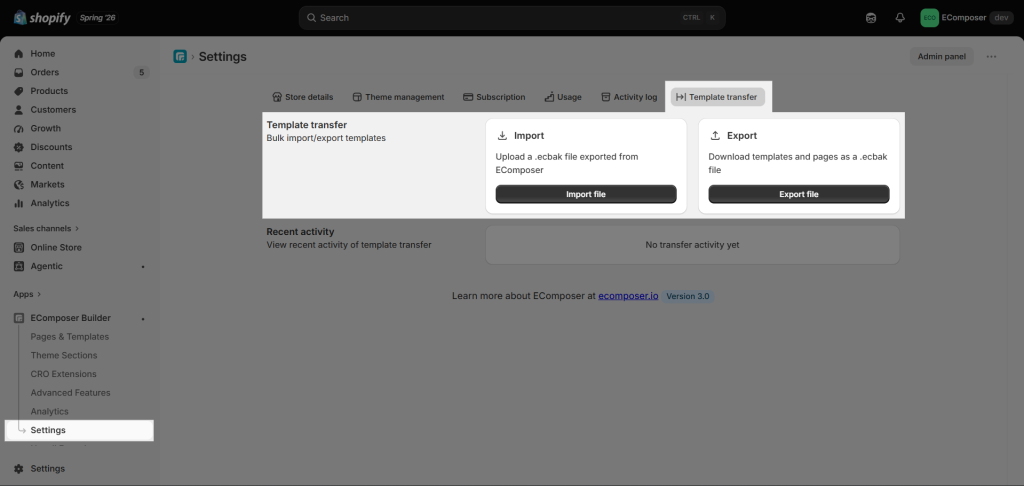1024x486 pixels.
Task: Open EComposer Analytics submenu item
Action: tap(50, 412)
